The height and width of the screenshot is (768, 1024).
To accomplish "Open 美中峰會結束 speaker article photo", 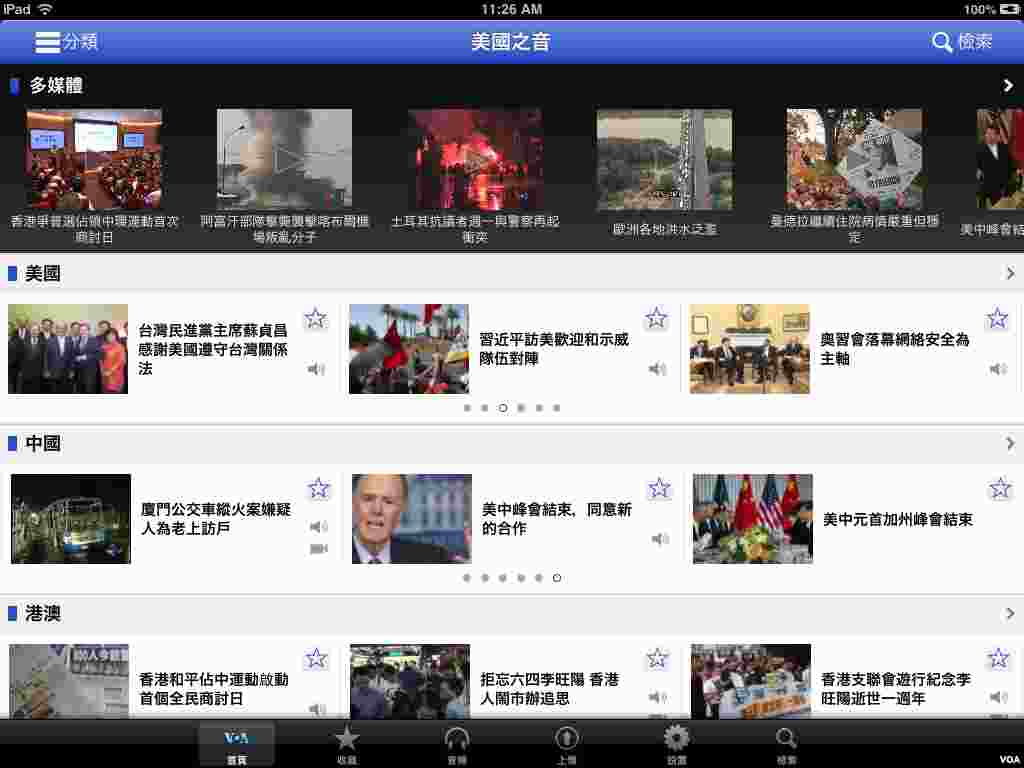I will click(x=411, y=519).
